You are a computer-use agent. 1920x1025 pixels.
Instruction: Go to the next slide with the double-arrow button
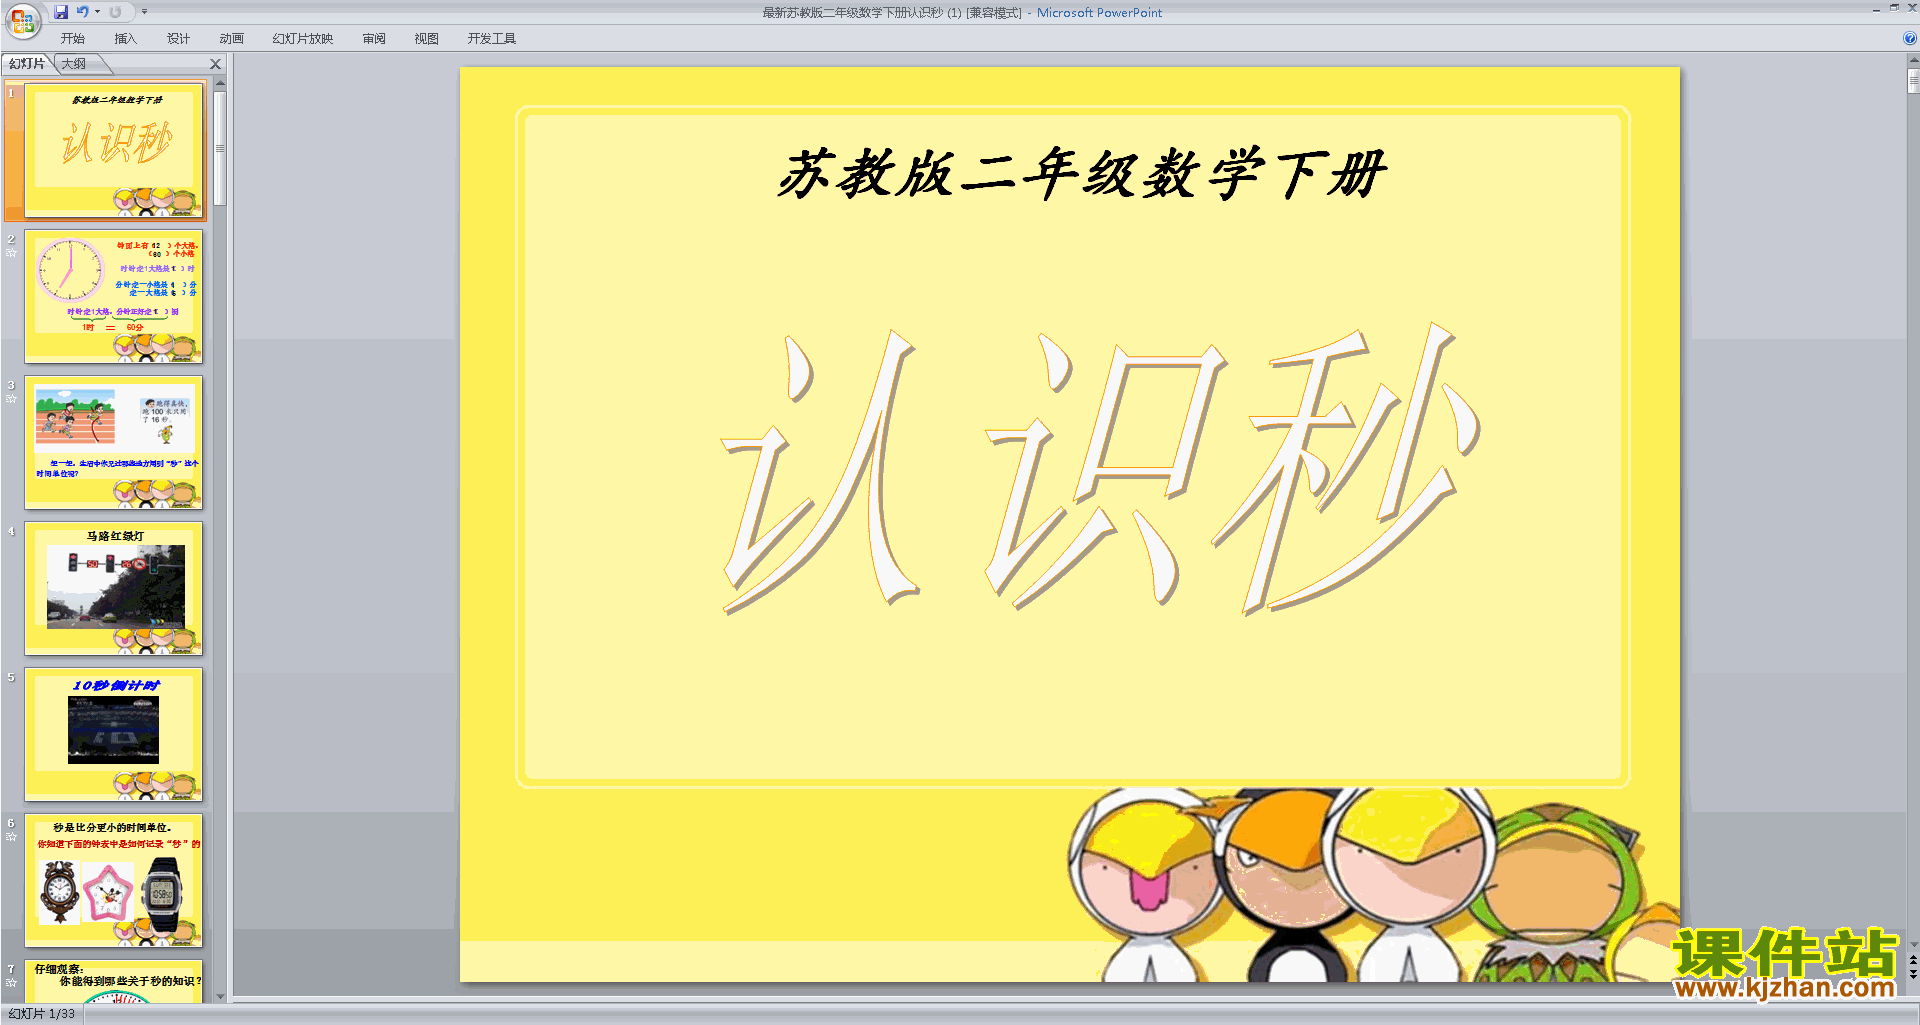coord(1913,974)
